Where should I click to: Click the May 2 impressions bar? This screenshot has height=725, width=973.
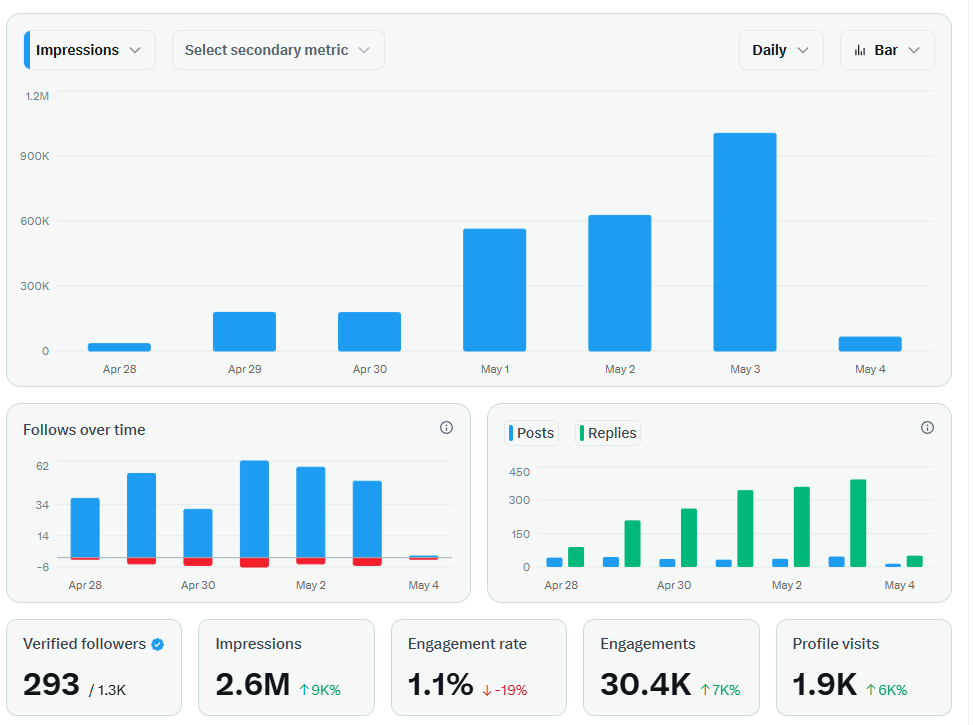620,283
